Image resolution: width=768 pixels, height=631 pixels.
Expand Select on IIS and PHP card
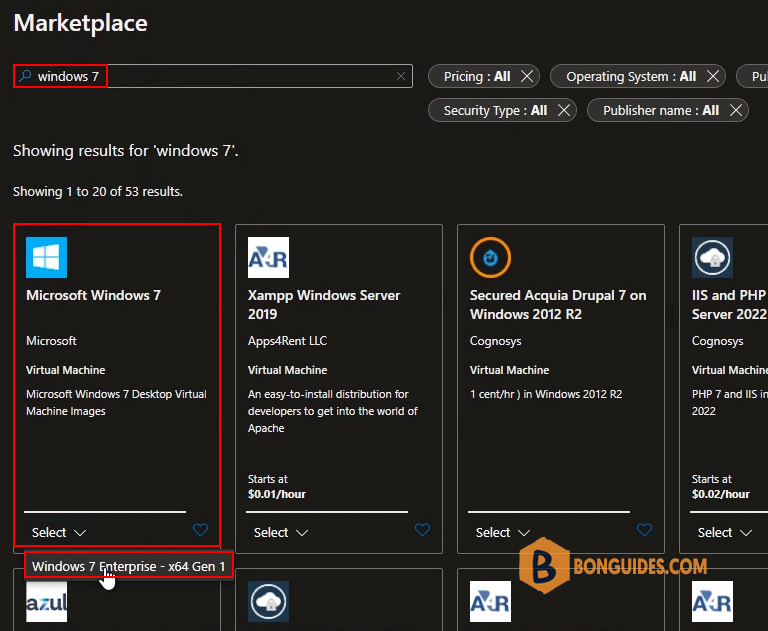724,533
